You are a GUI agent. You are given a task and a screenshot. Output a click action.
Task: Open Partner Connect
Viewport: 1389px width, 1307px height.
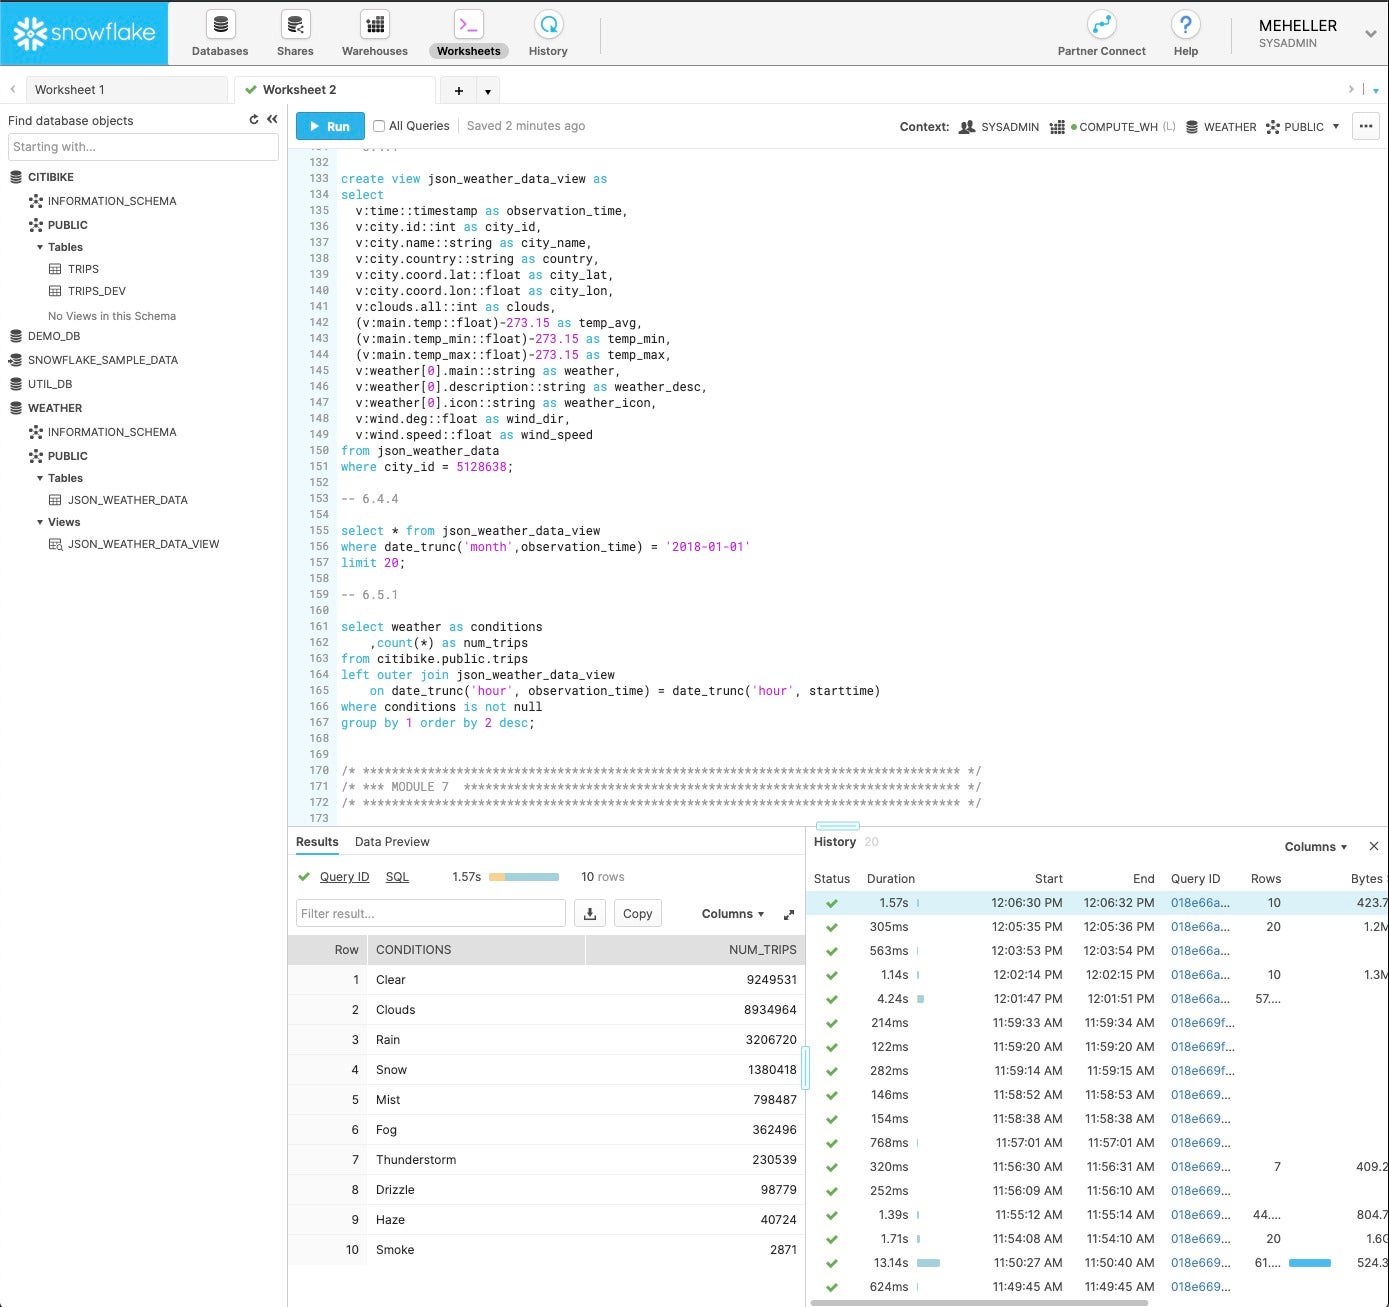click(x=1101, y=34)
